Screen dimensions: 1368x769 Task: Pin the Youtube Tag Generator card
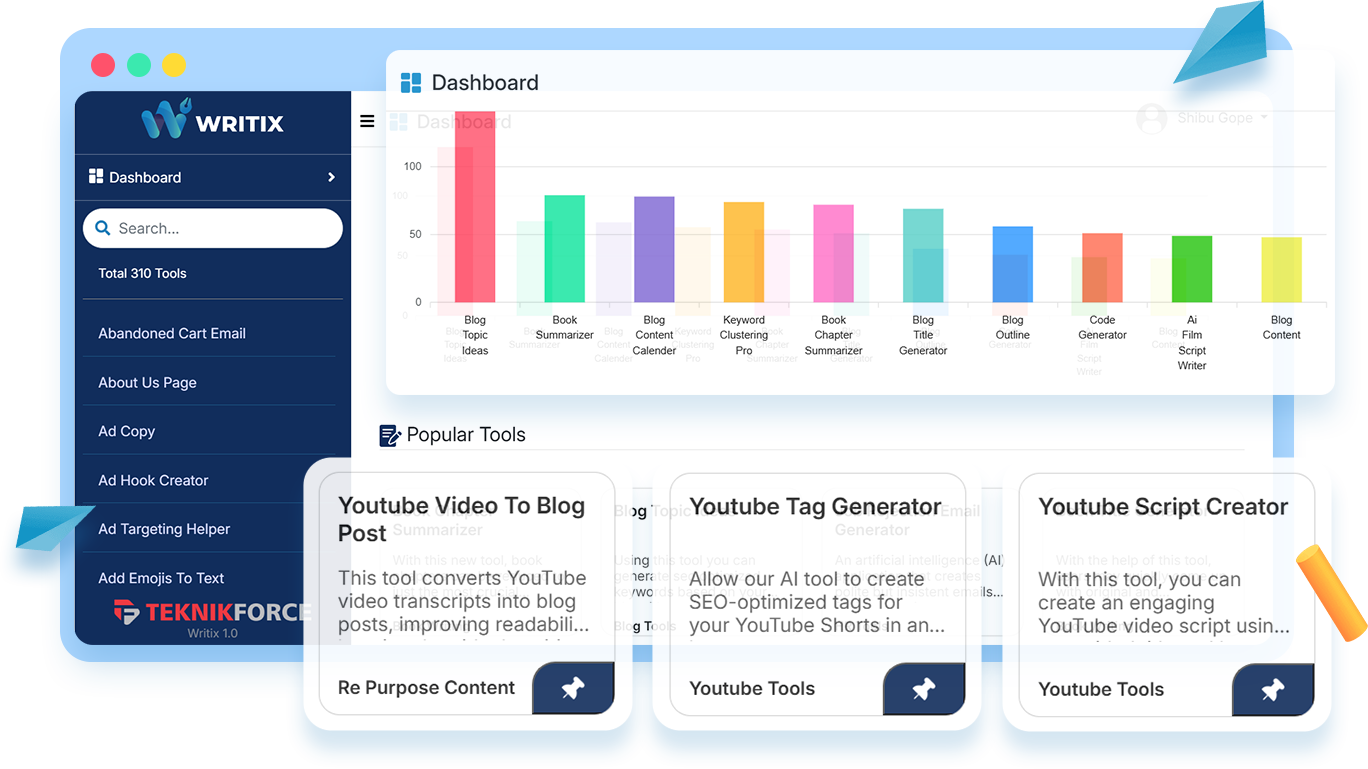tap(924, 689)
